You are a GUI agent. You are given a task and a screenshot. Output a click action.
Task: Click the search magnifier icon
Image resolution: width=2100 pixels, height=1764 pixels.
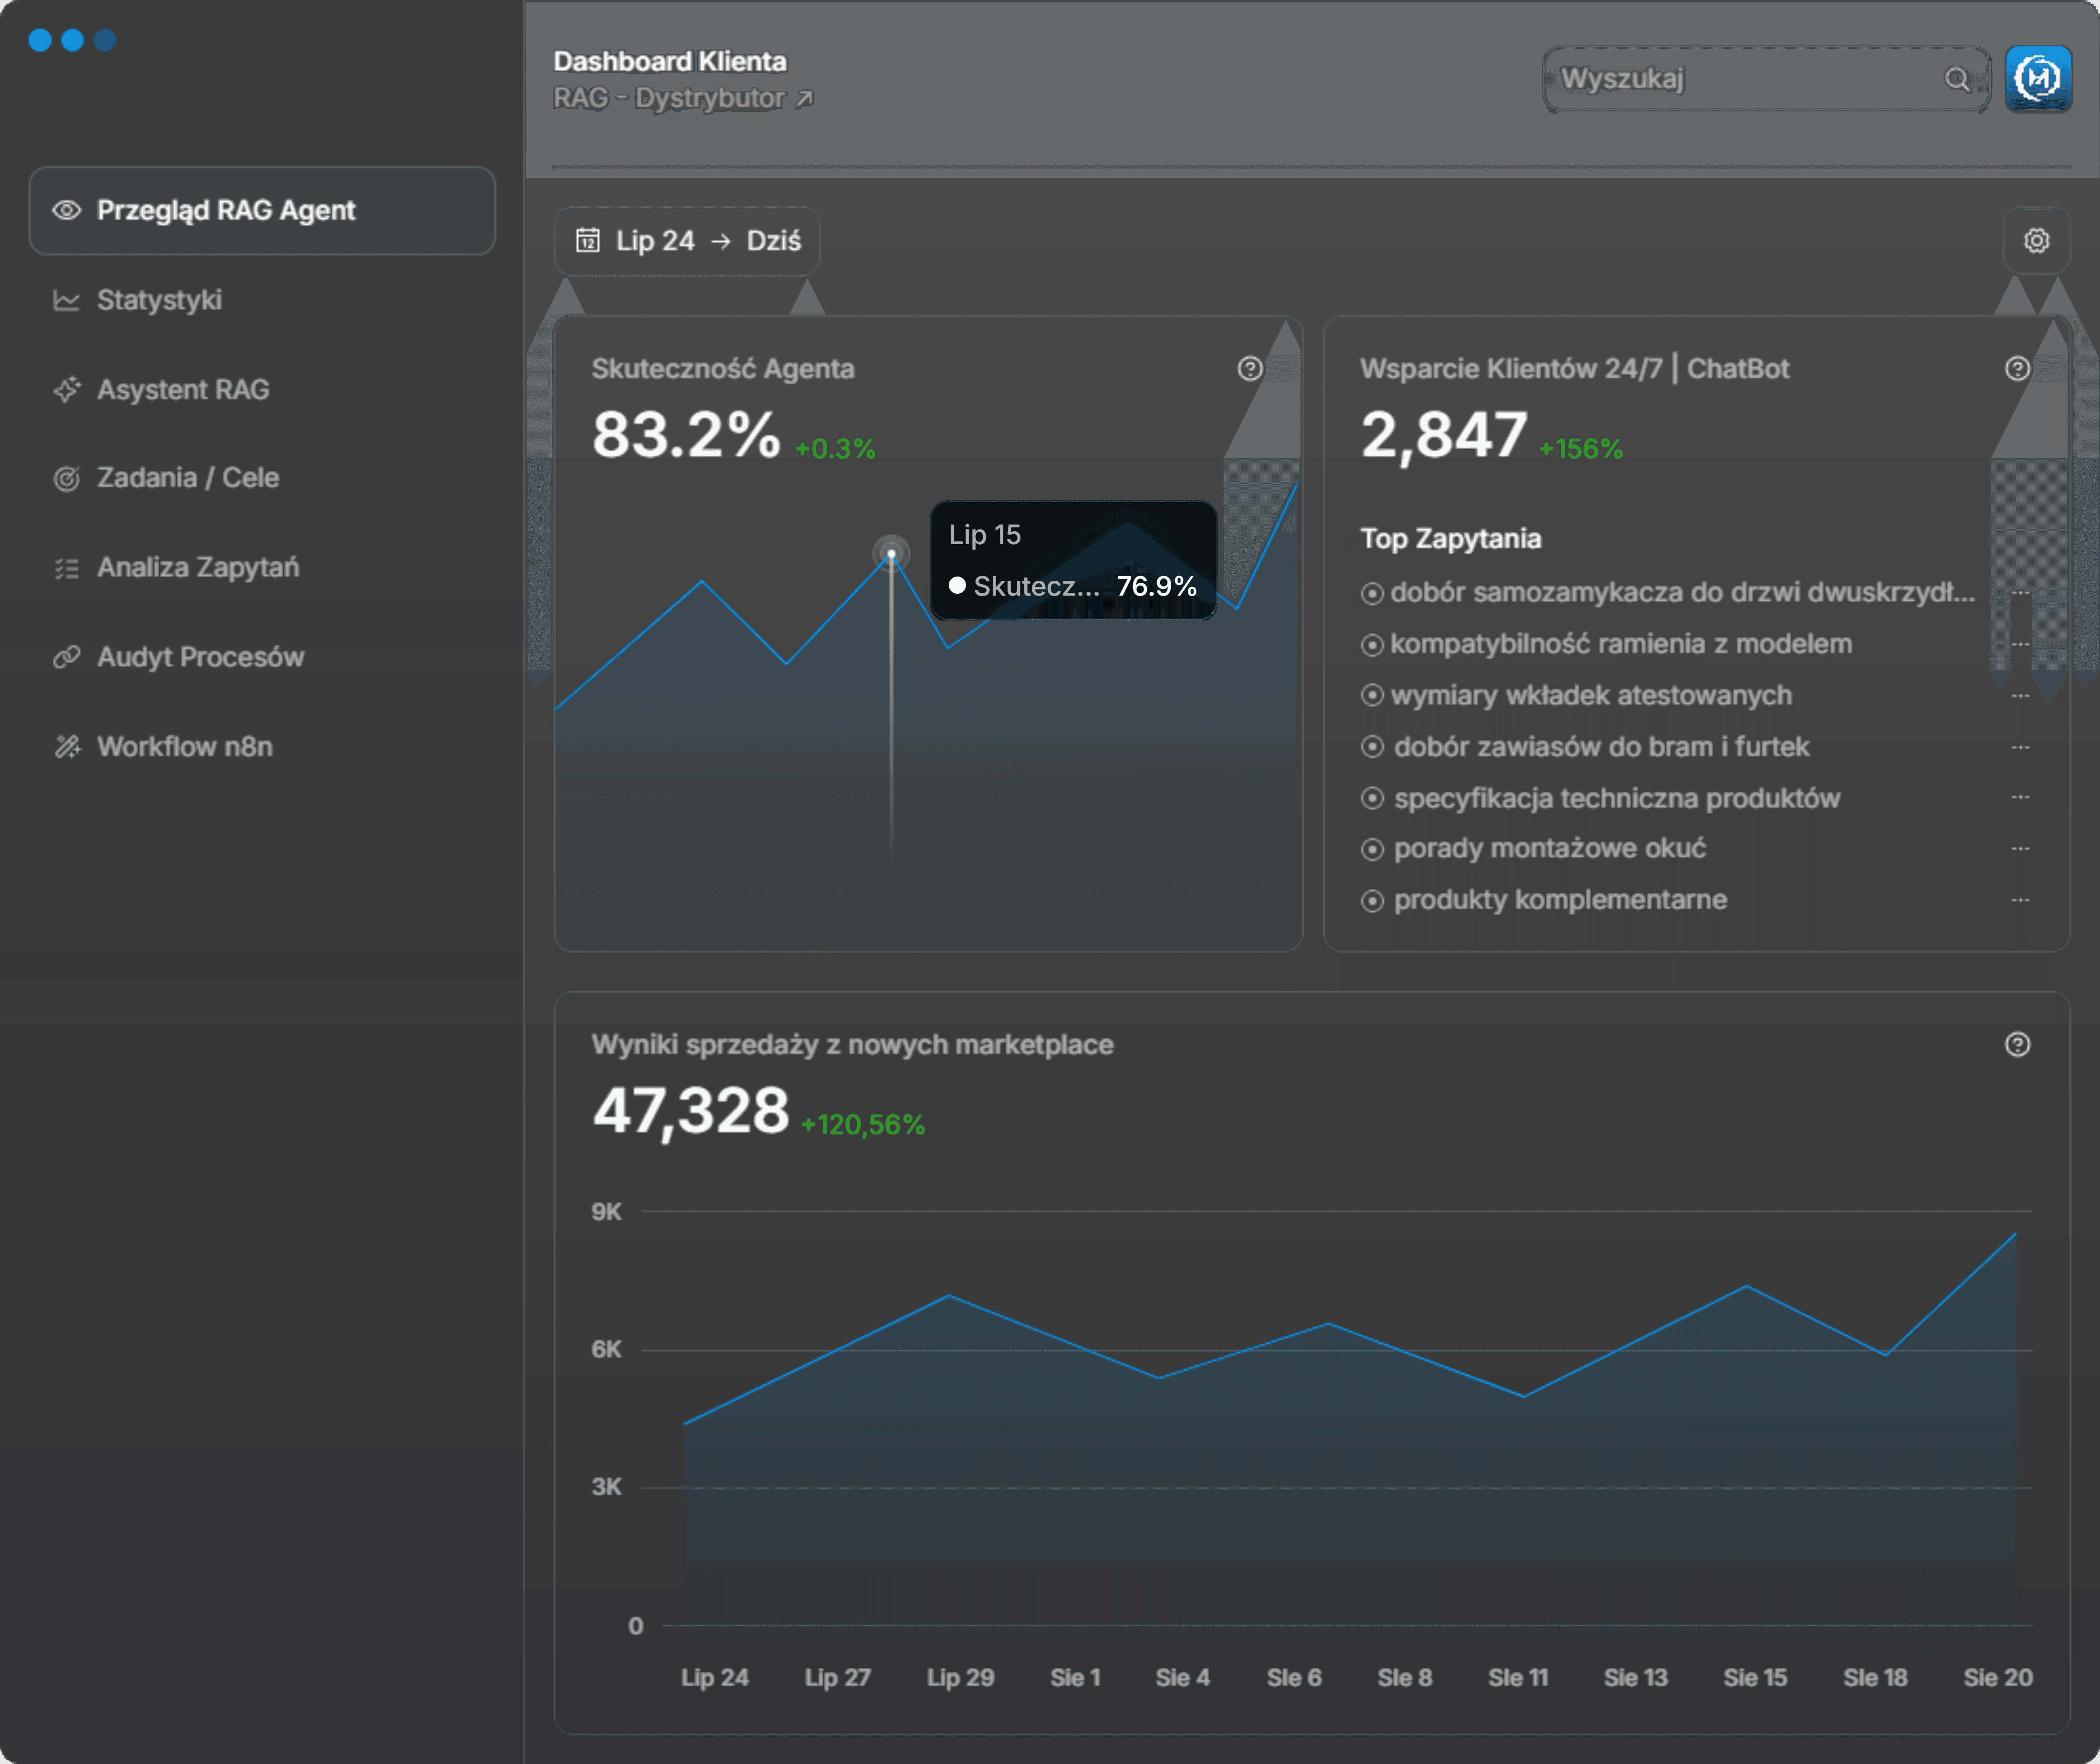pos(1957,79)
